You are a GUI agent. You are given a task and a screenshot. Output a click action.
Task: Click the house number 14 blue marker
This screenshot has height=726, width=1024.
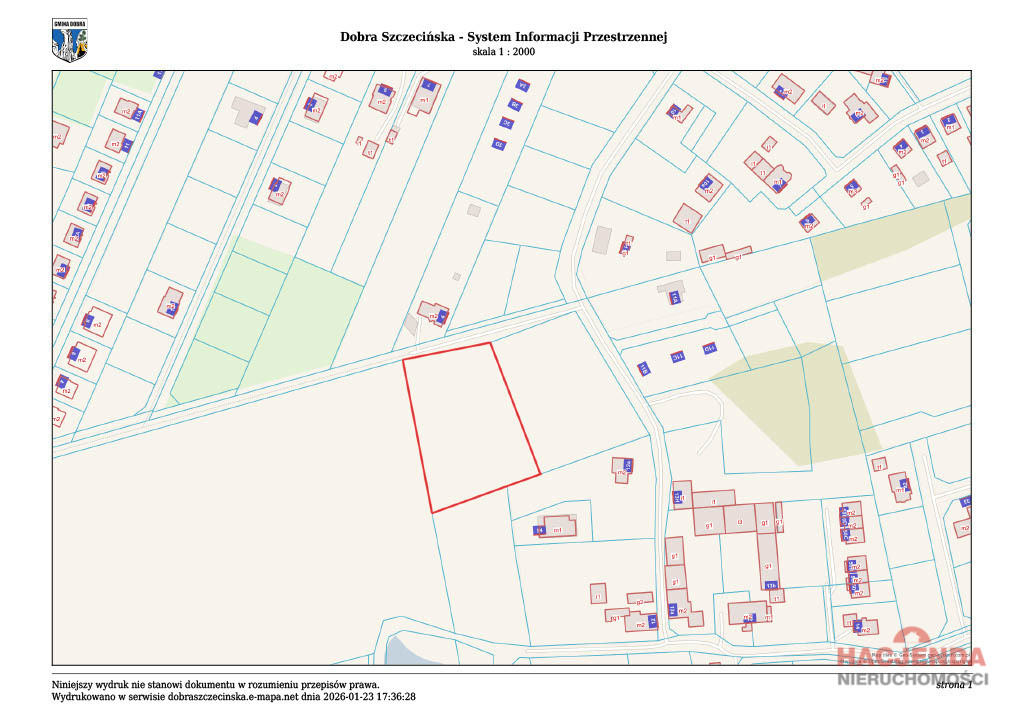(x=539, y=530)
